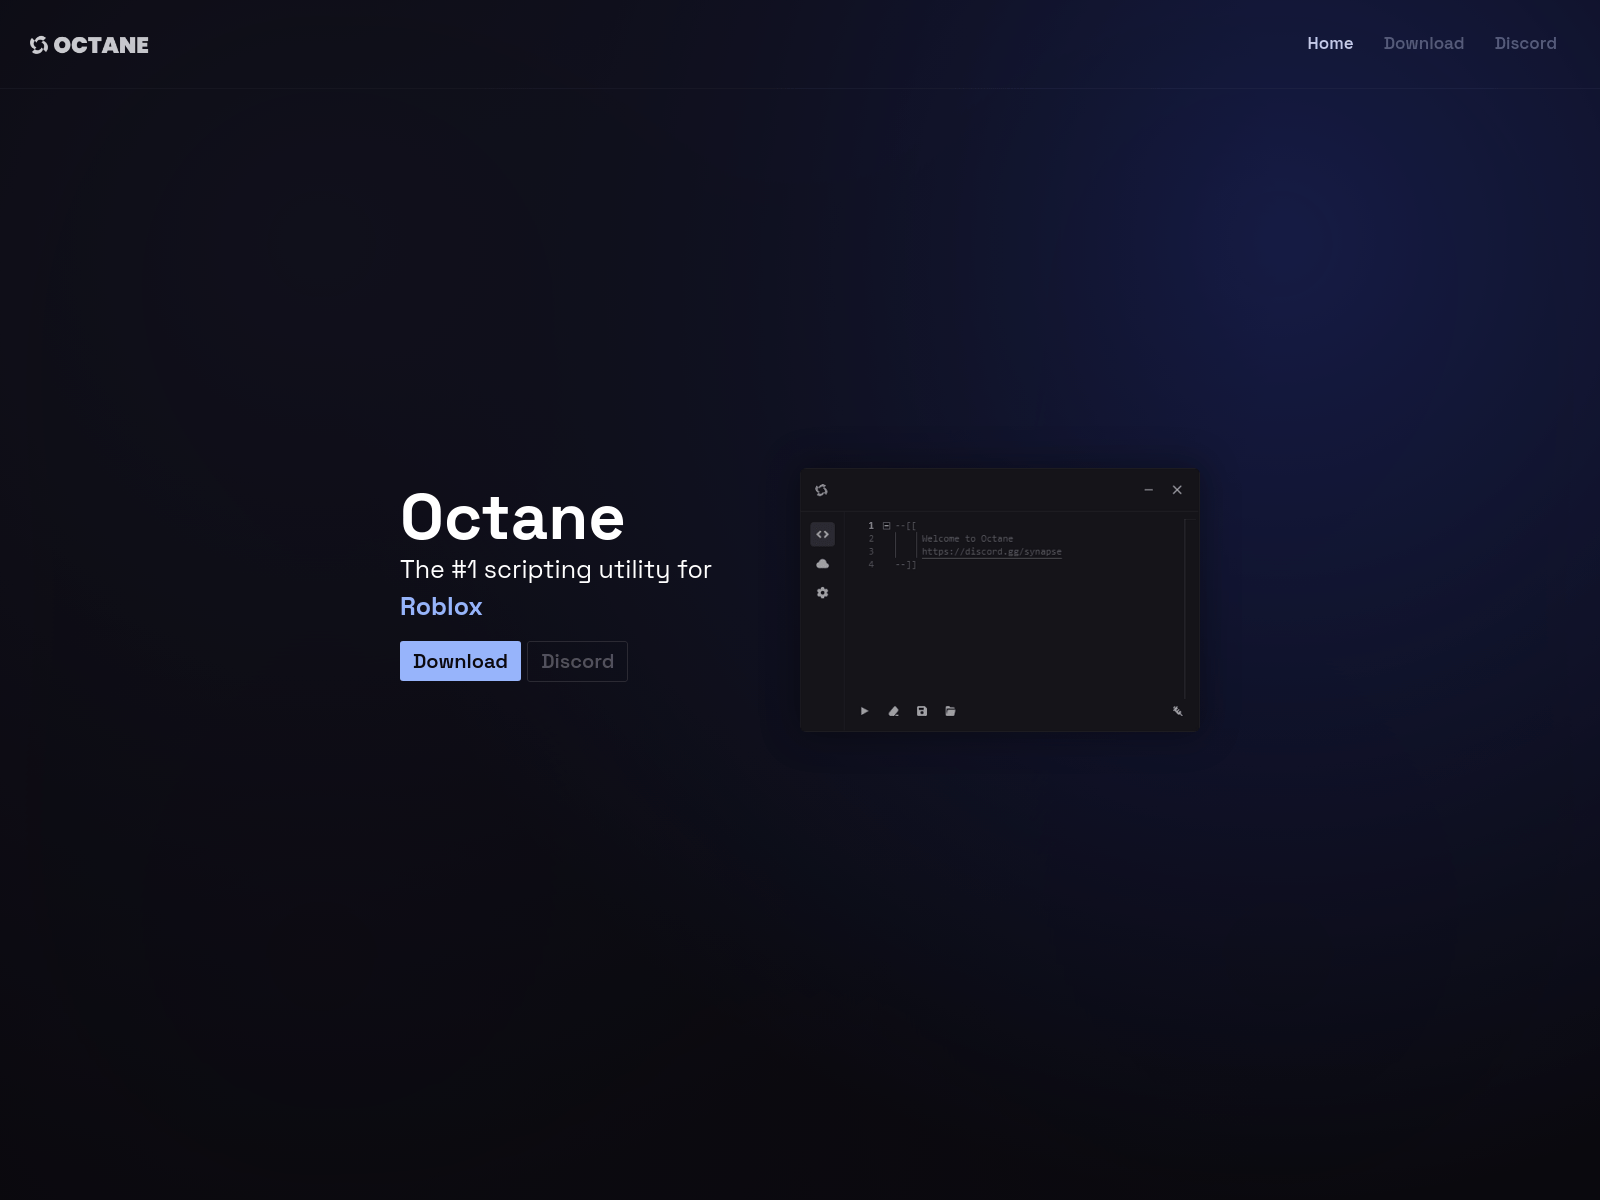
Task: Run the script with the play icon
Action: click(864, 711)
